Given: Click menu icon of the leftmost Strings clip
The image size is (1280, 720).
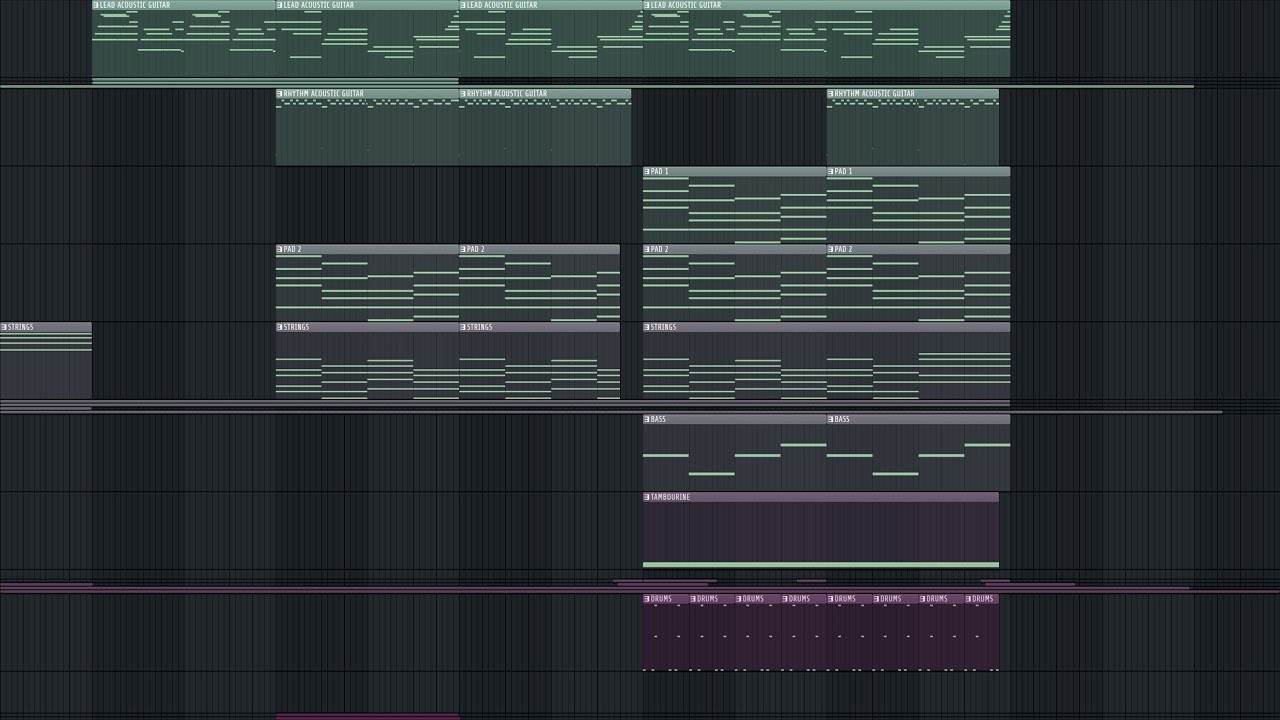Looking at the screenshot, I should (x=4, y=328).
